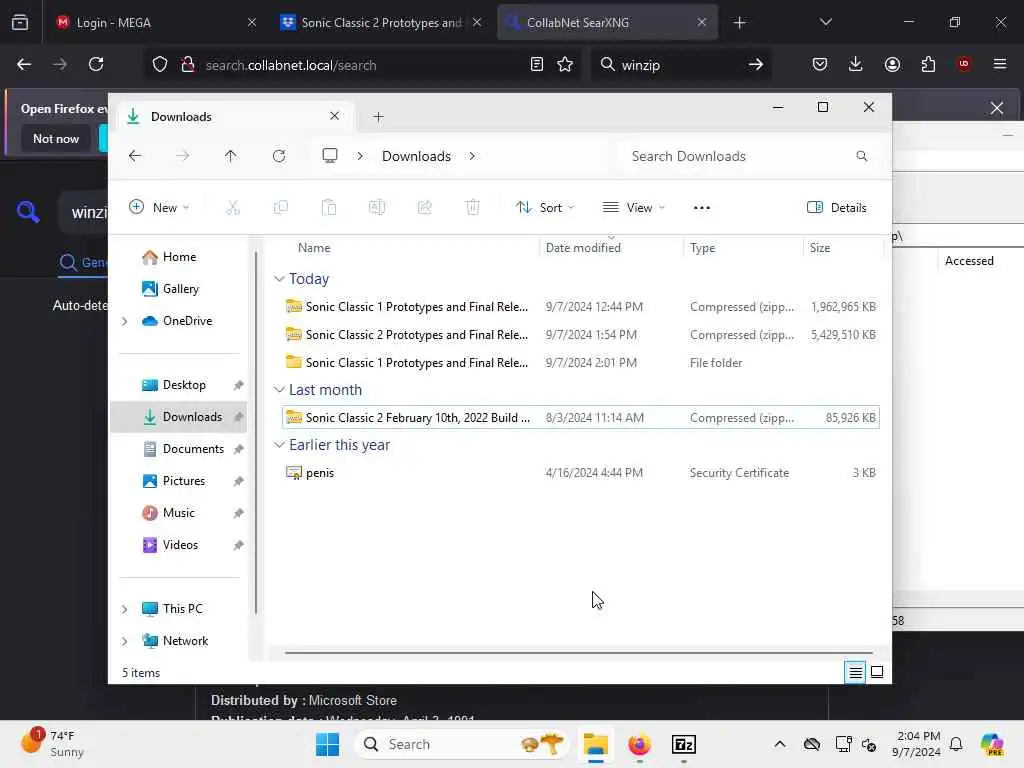This screenshot has height=768, width=1024.
Task: Open Firefox extensions puzzle icon
Action: click(928, 64)
